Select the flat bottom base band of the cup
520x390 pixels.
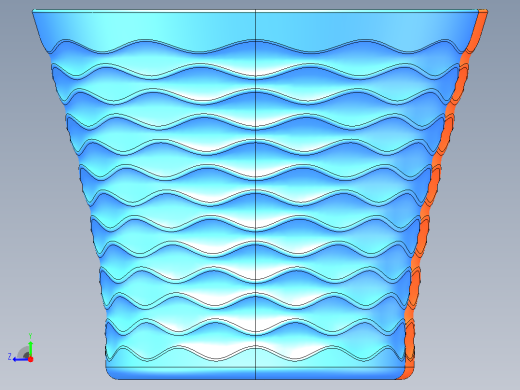point(256,373)
